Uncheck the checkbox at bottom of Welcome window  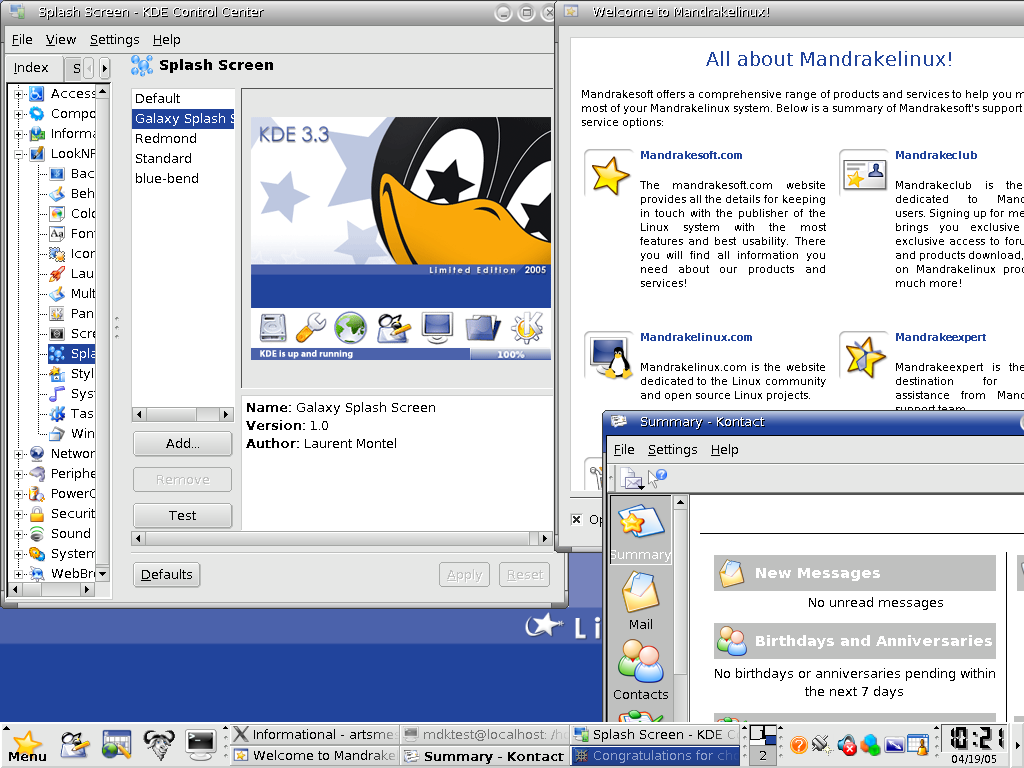pos(576,520)
